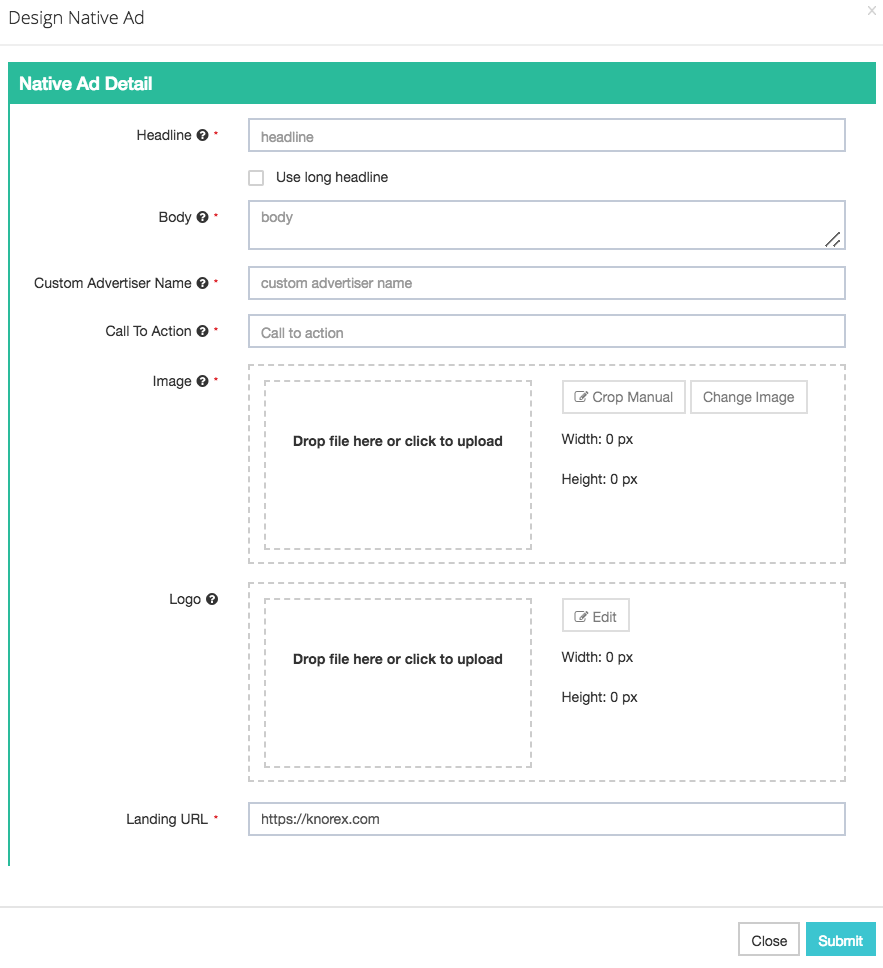Viewport: 883px width, 968px height.
Task: Click the Call to action input
Action: pos(546,332)
